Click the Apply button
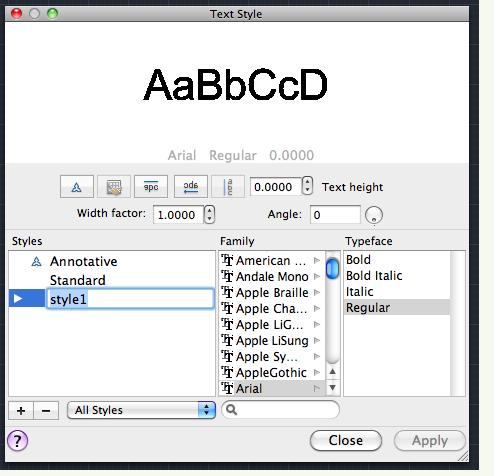494x476 pixels. click(430, 440)
